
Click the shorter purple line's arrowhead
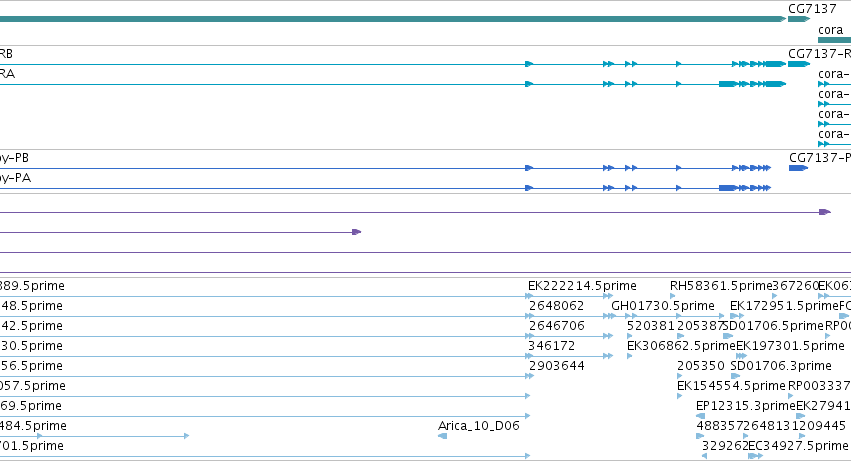(357, 232)
